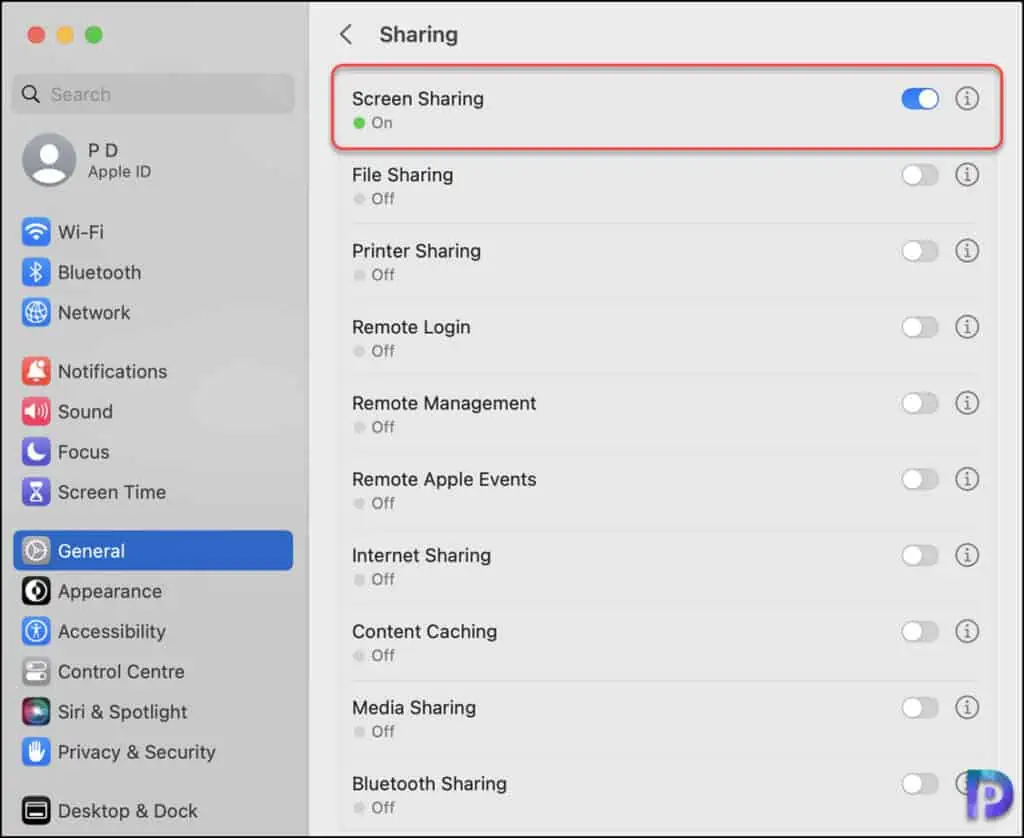Click the Focus moon icon
Viewport: 1024px width, 838px height.
click(36, 452)
